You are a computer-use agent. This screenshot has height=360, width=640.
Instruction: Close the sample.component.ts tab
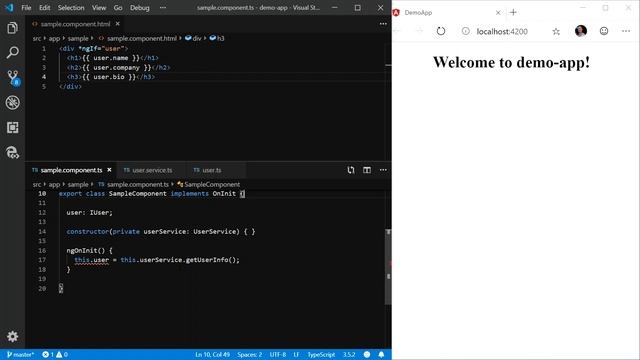(x=109, y=170)
